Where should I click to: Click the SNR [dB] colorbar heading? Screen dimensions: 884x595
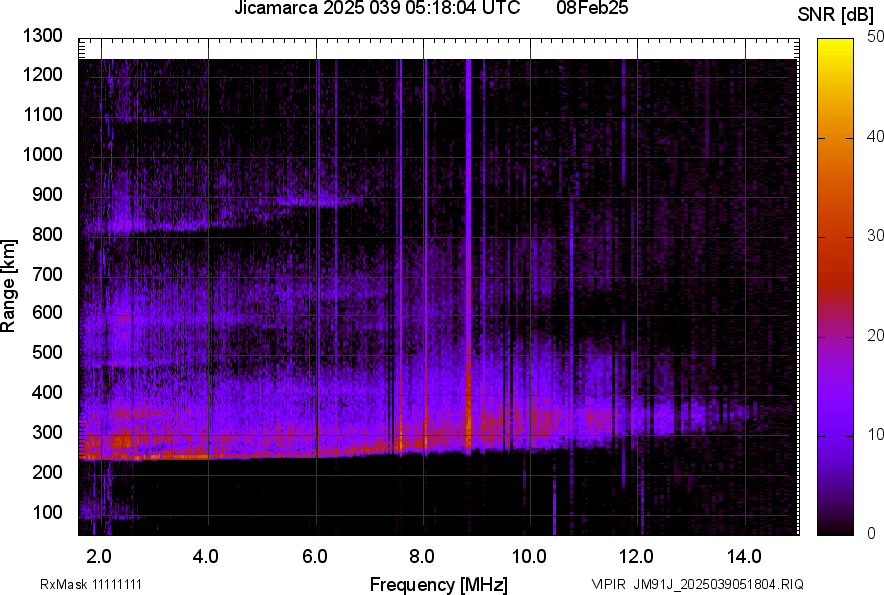click(837, 15)
